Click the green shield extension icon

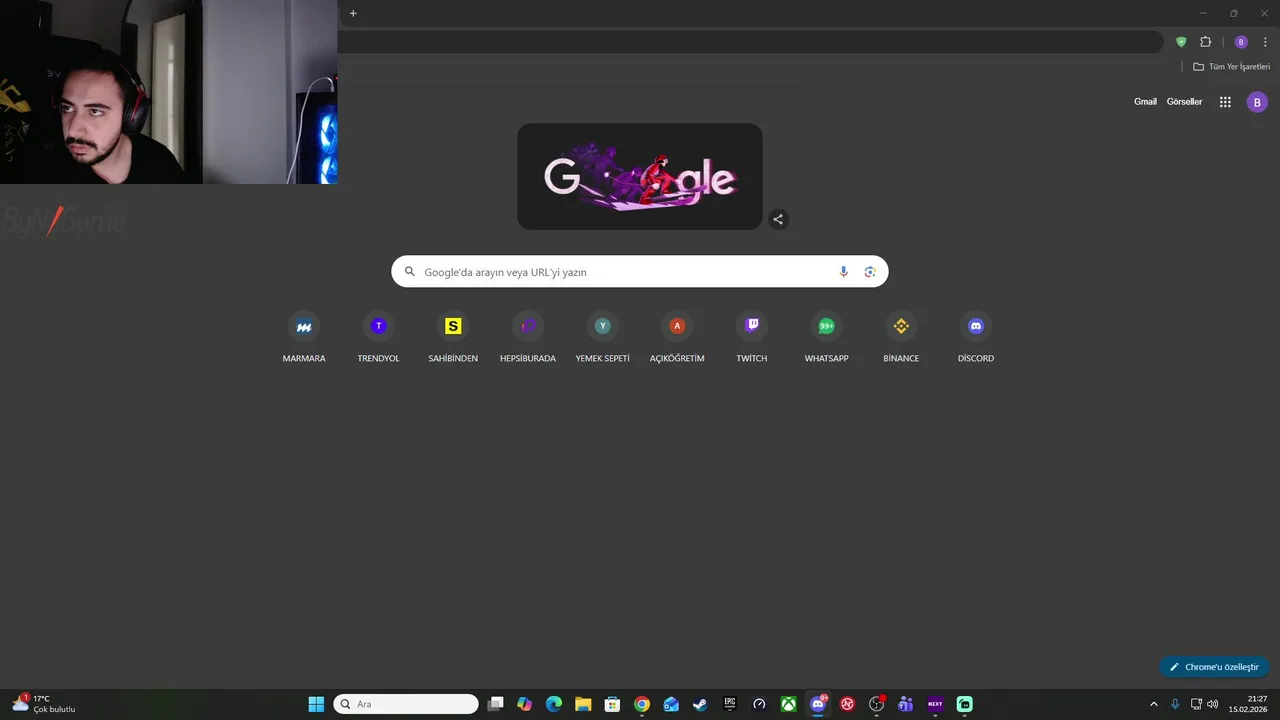coord(1181,42)
